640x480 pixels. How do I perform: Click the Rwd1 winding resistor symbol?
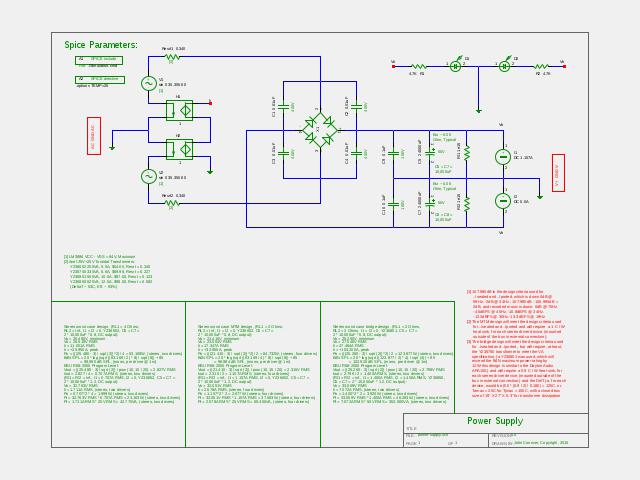[x=172, y=57]
